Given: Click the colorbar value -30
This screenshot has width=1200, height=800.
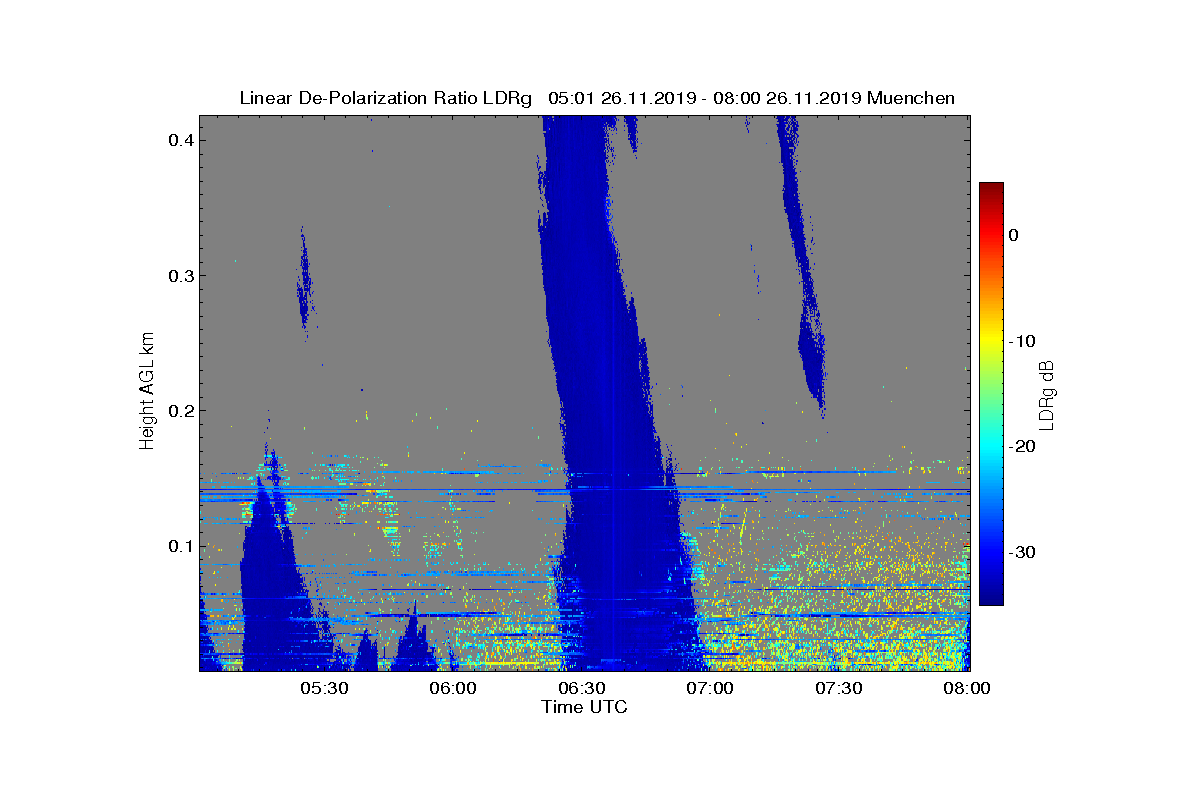Looking at the screenshot, I should coord(1022,552).
